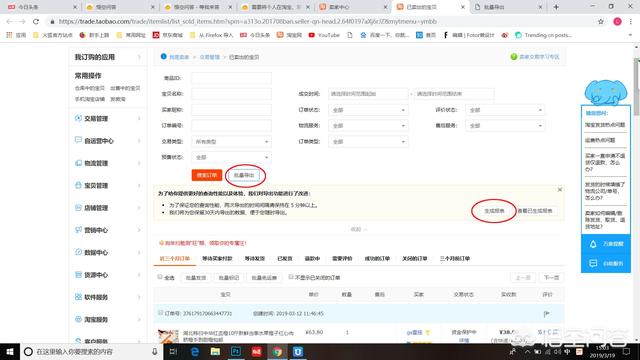
Task: Switch to the 成功的订单 tab
Action: [377, 258]
